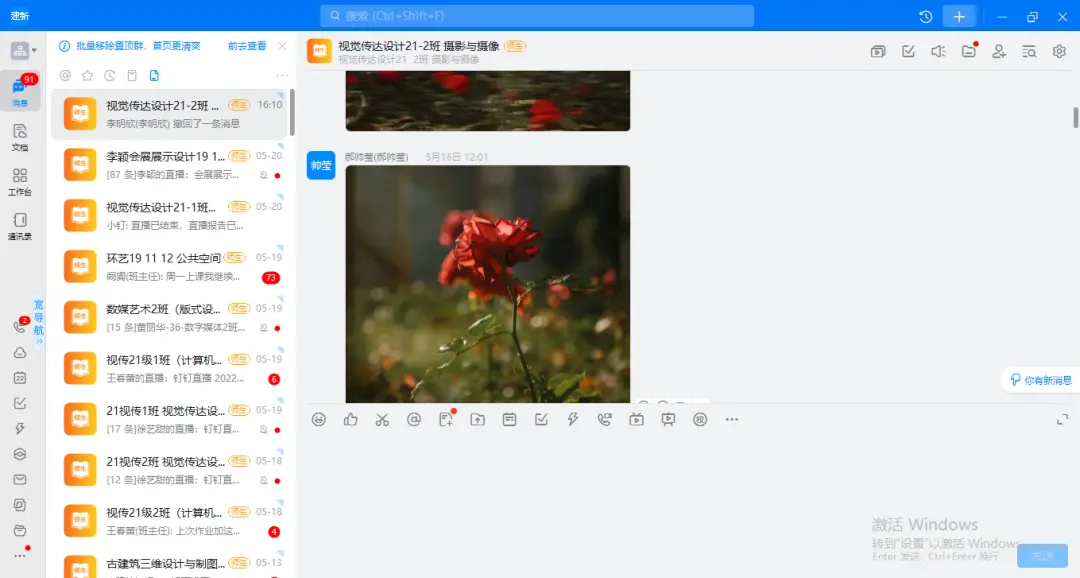The height and width of the screenshot is (578, 1080).
Task: Open chat 视传21级2班 with 4 unread
Action: (171, 522)
